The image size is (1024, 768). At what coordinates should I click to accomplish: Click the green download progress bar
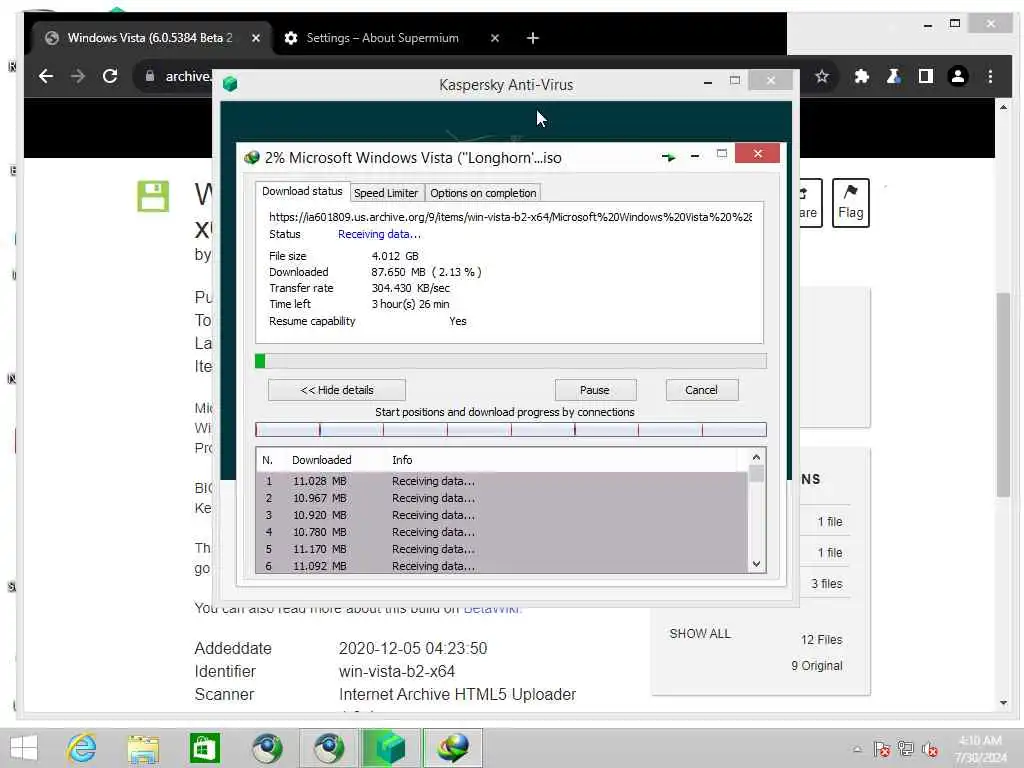point(511,361)
